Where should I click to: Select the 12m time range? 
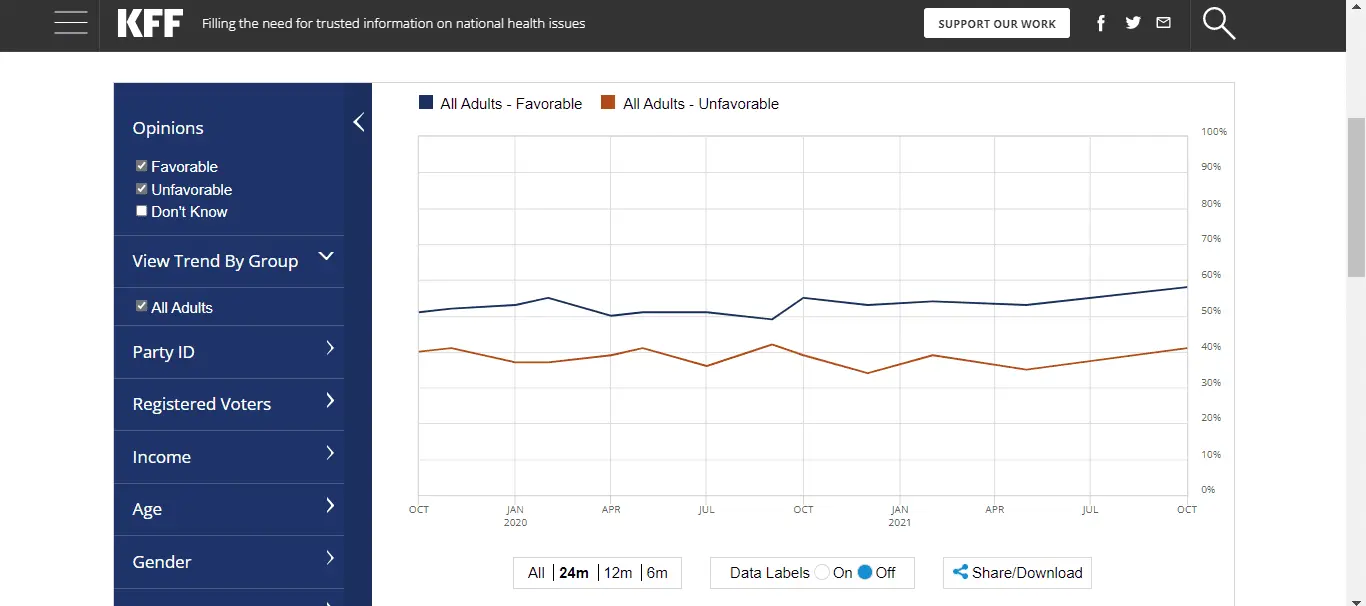pyautogui.click(x=618, y=573)
